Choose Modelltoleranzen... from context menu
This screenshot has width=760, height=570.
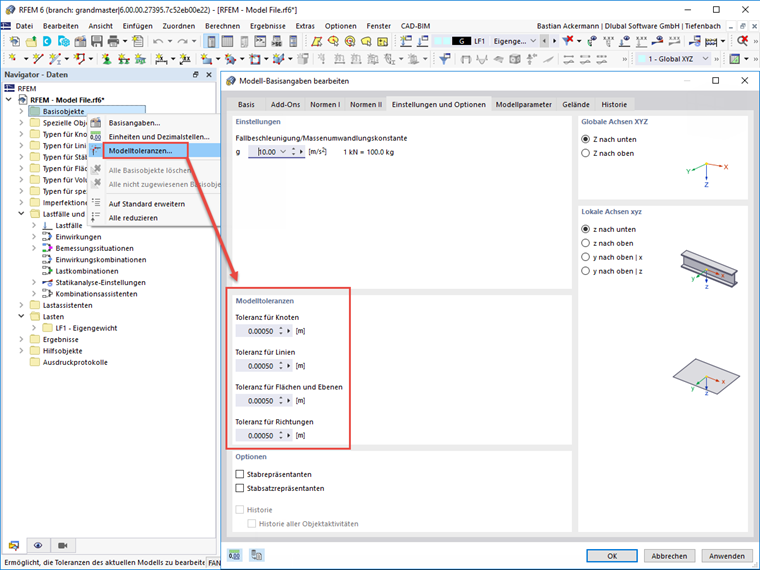click(140, 151)
